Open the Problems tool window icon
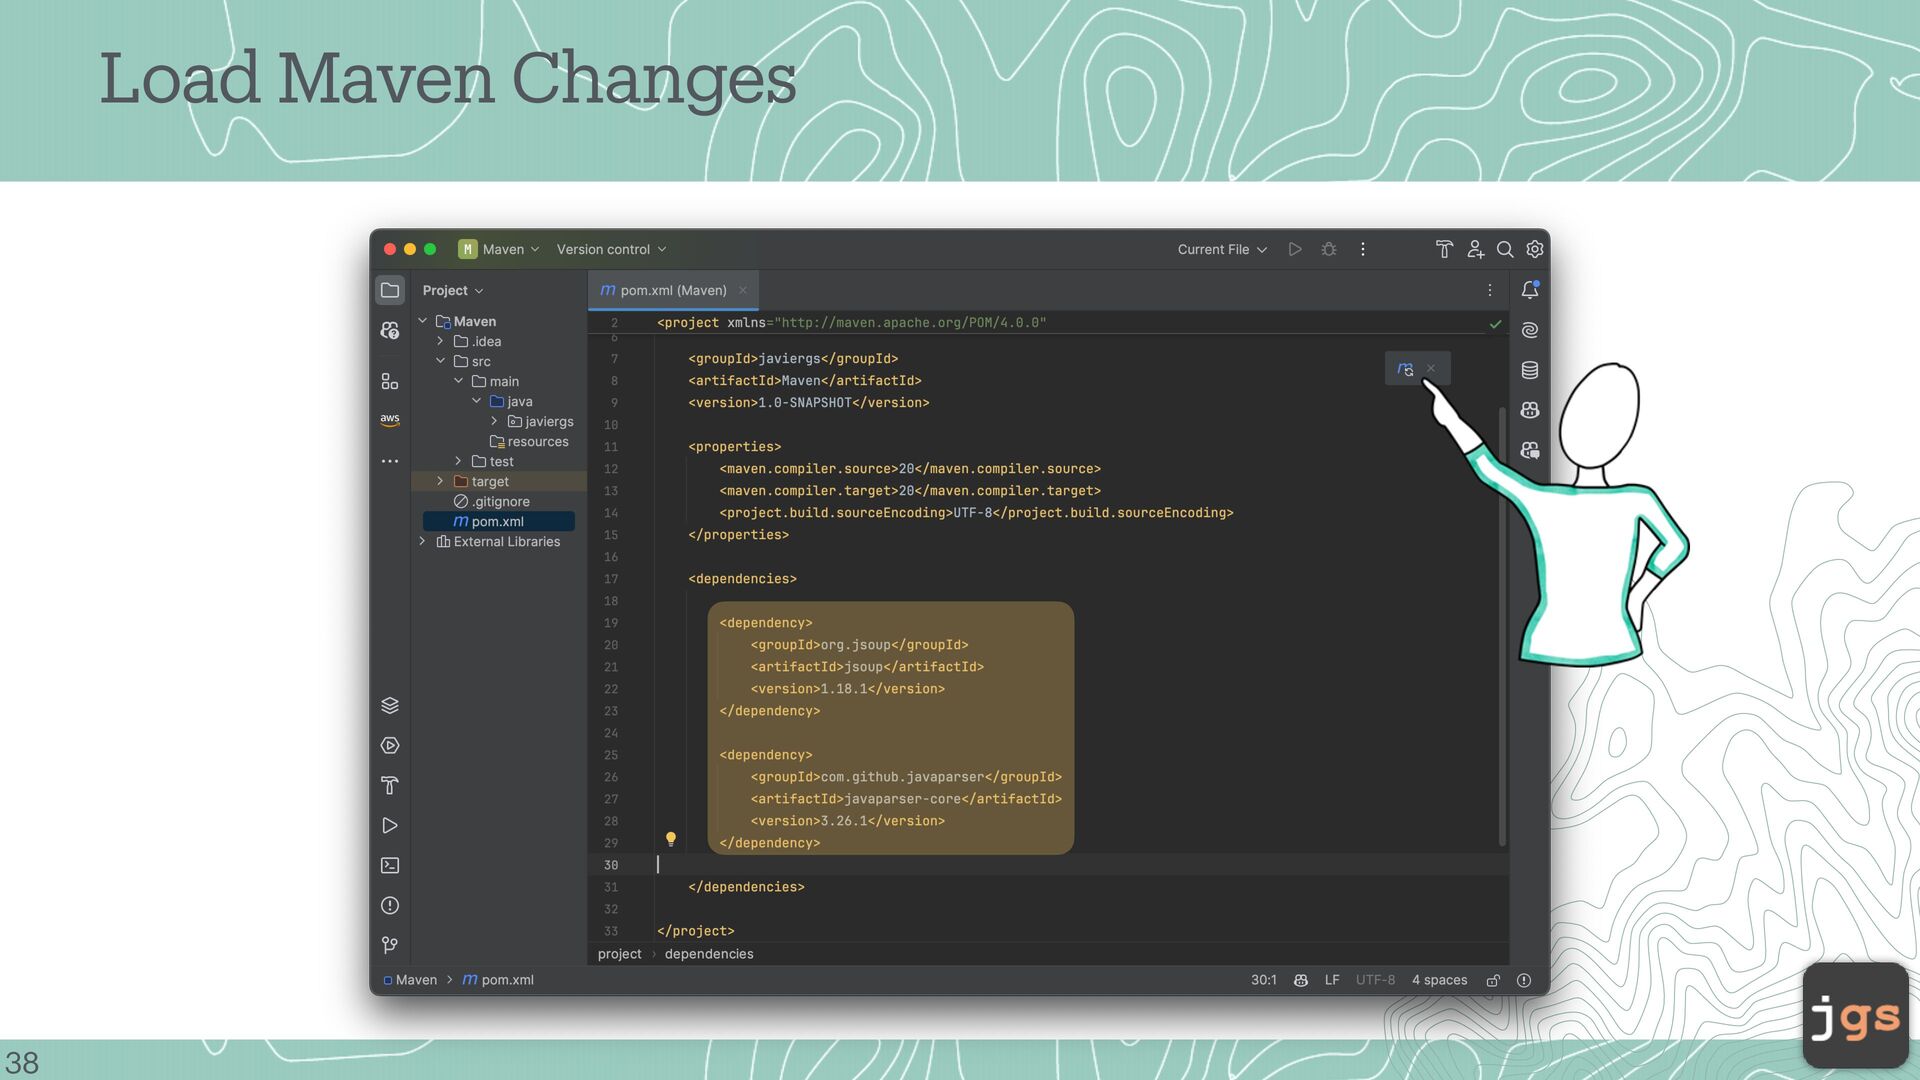Screen dimensions: 1920x1080 (x=390, y=906)
